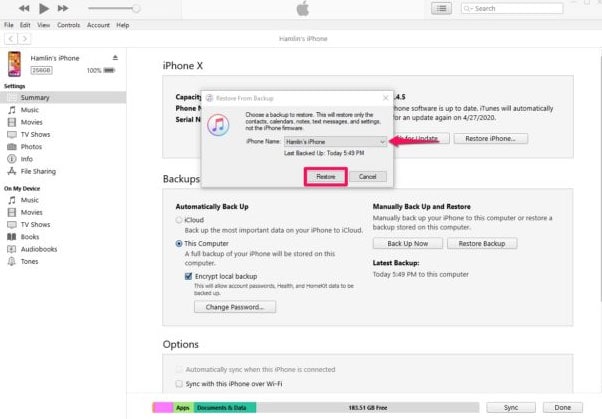The image size is (602, 419).
Task: Open the list view icon near Search
Action: click(x=441, y=8)
